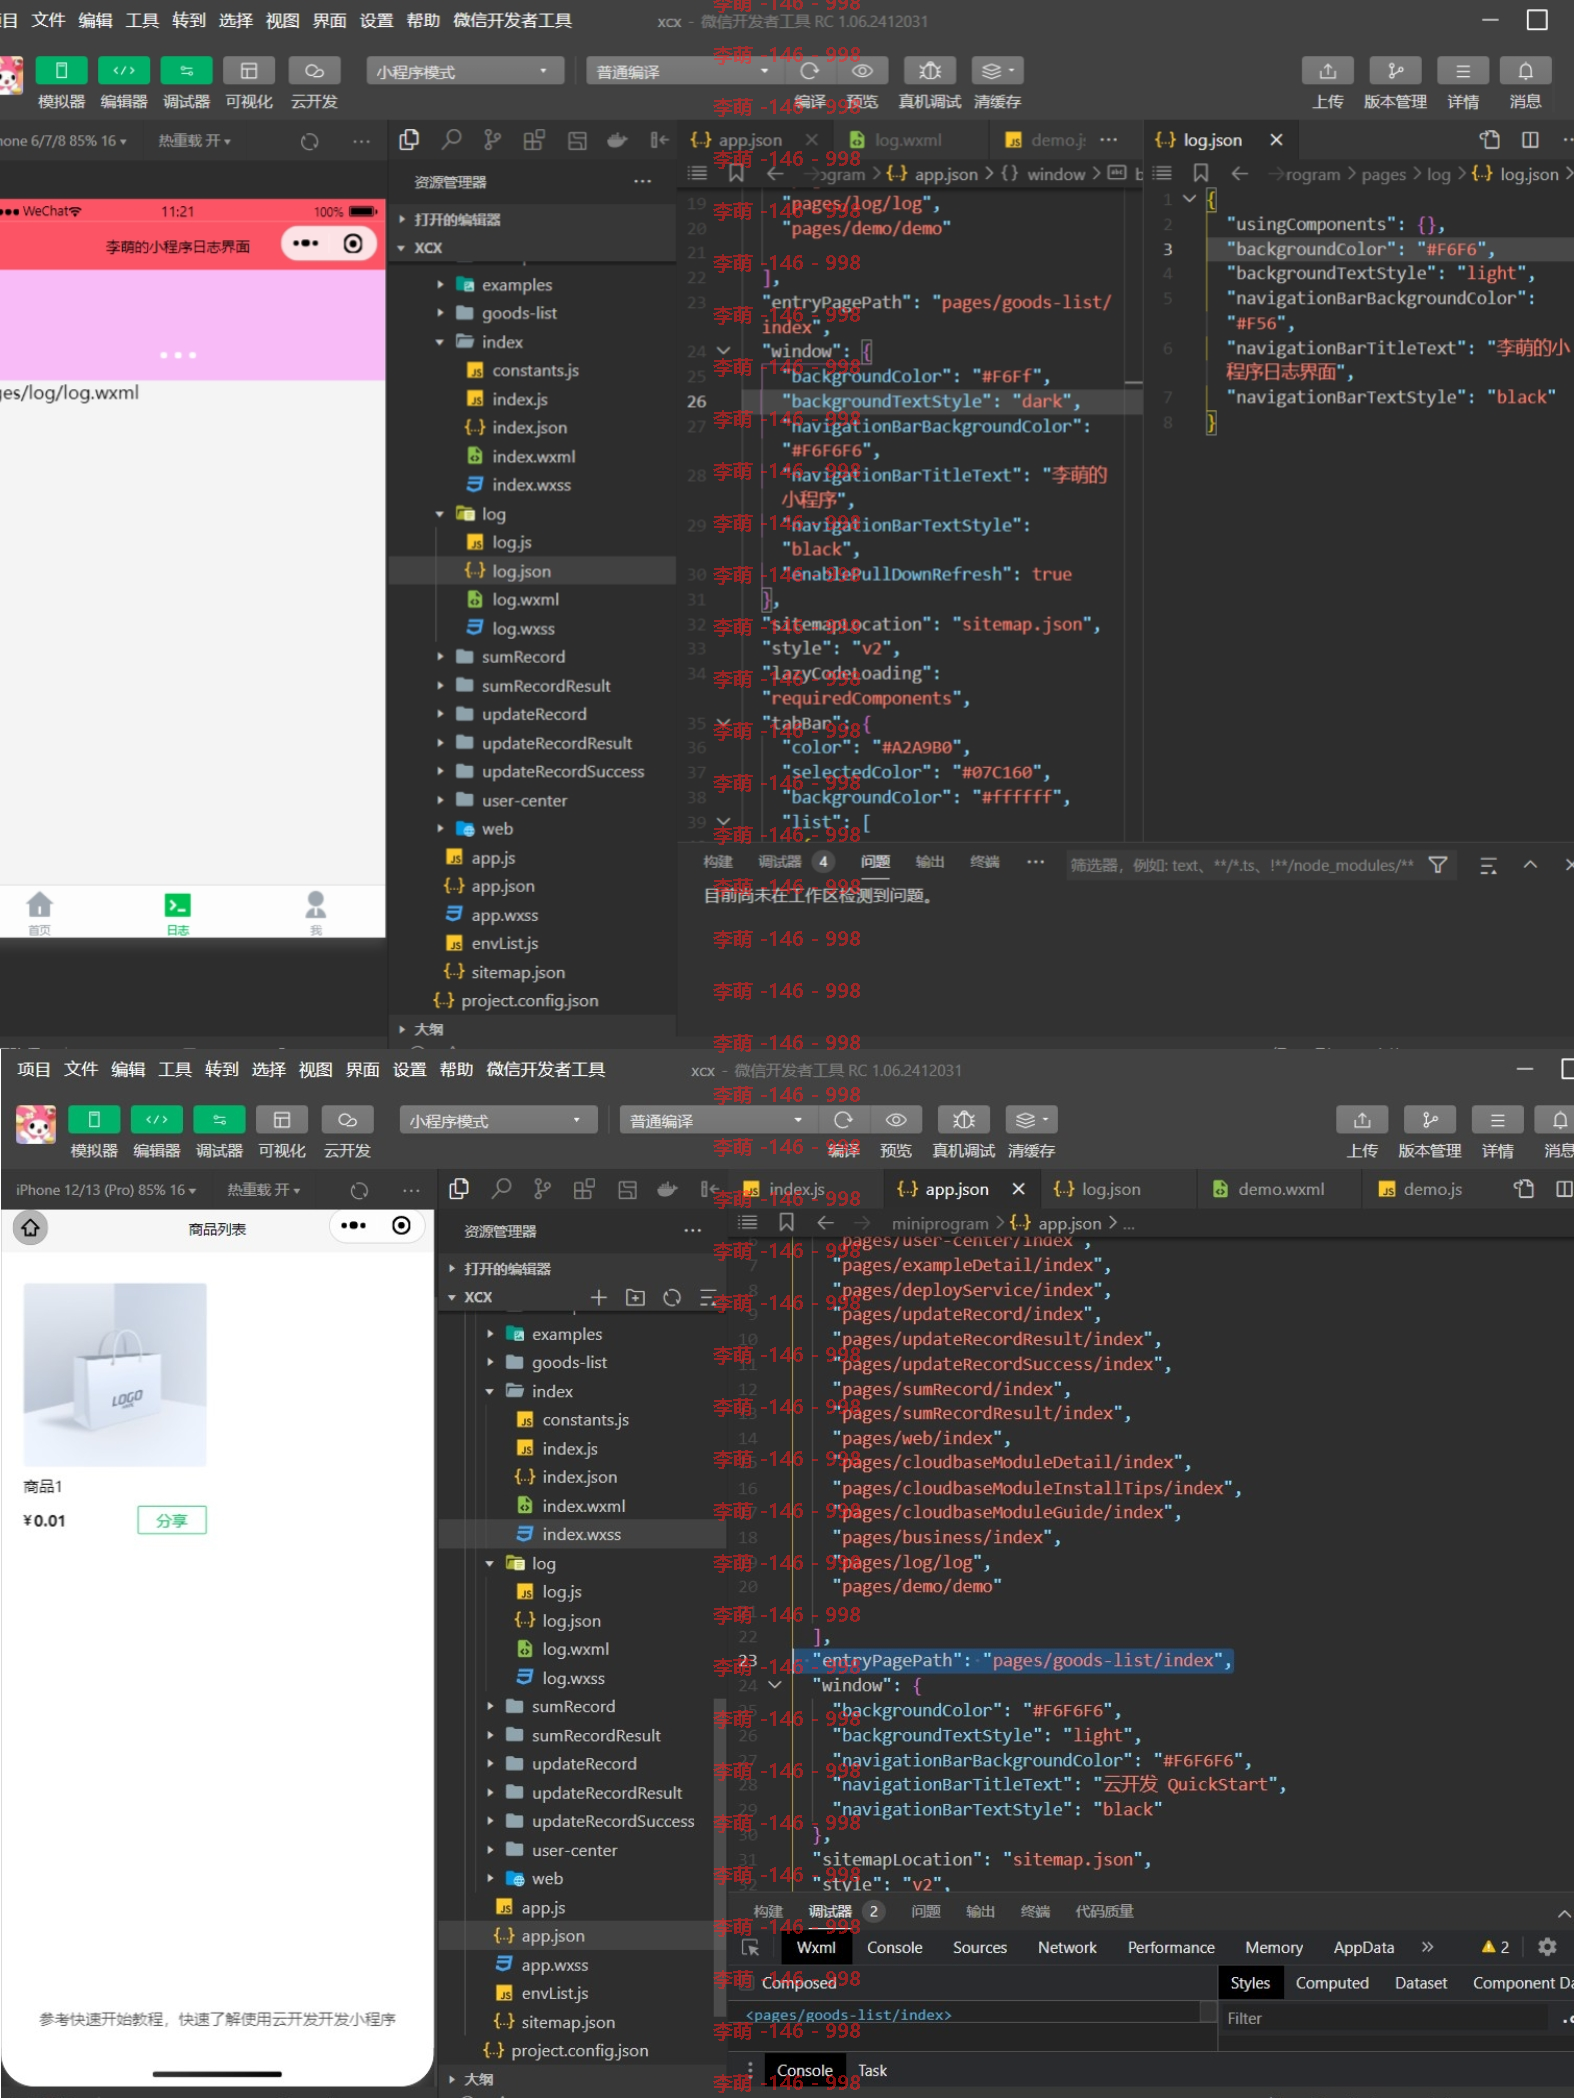
Task: Click the 上传 upload icon in top window
Action: pos(1328,71)
